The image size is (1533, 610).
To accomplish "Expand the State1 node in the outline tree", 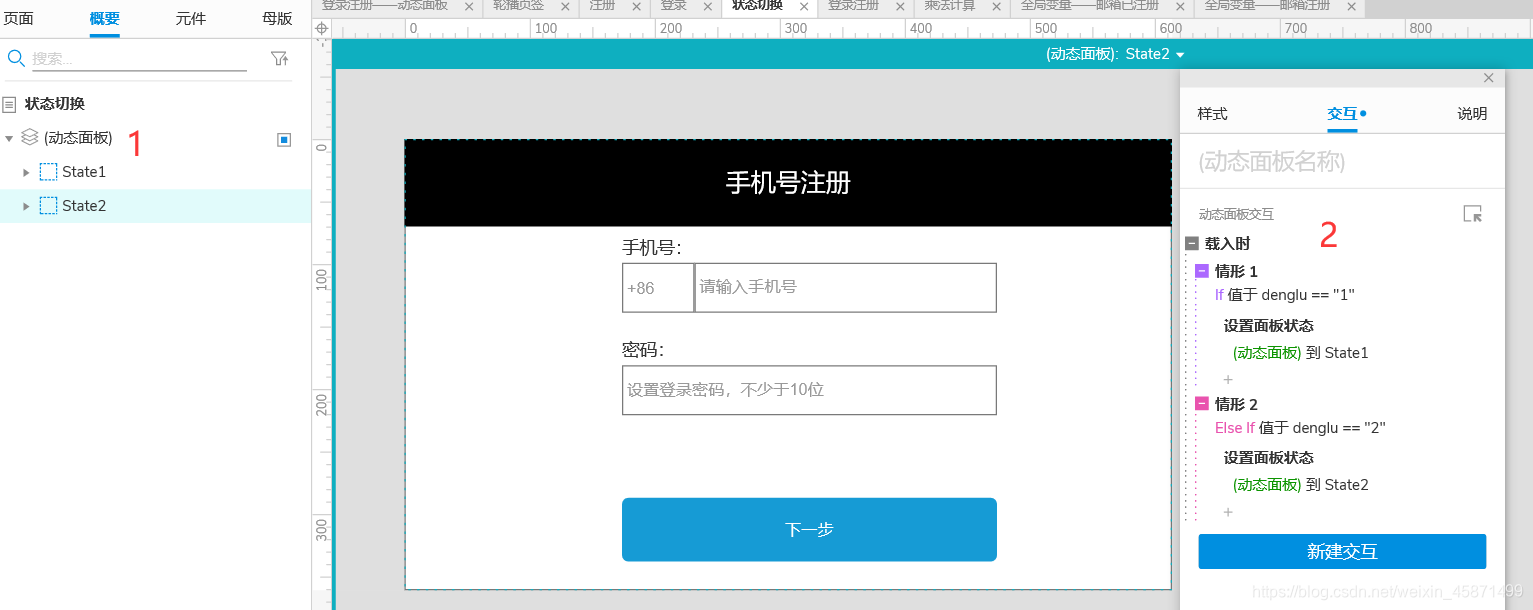I will pos(28,171).
